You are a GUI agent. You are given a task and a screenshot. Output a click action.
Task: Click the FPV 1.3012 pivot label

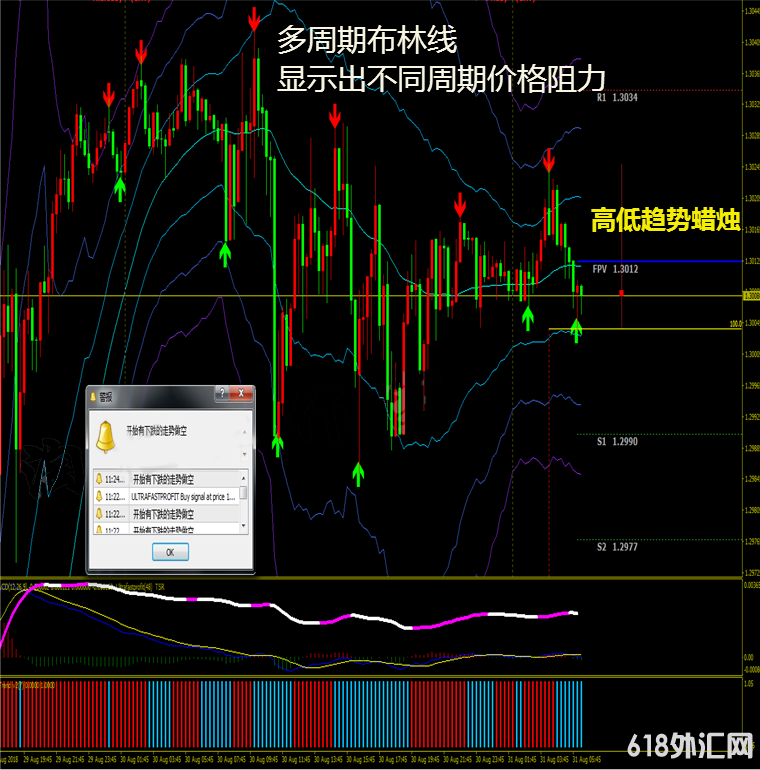click(615, 269)
